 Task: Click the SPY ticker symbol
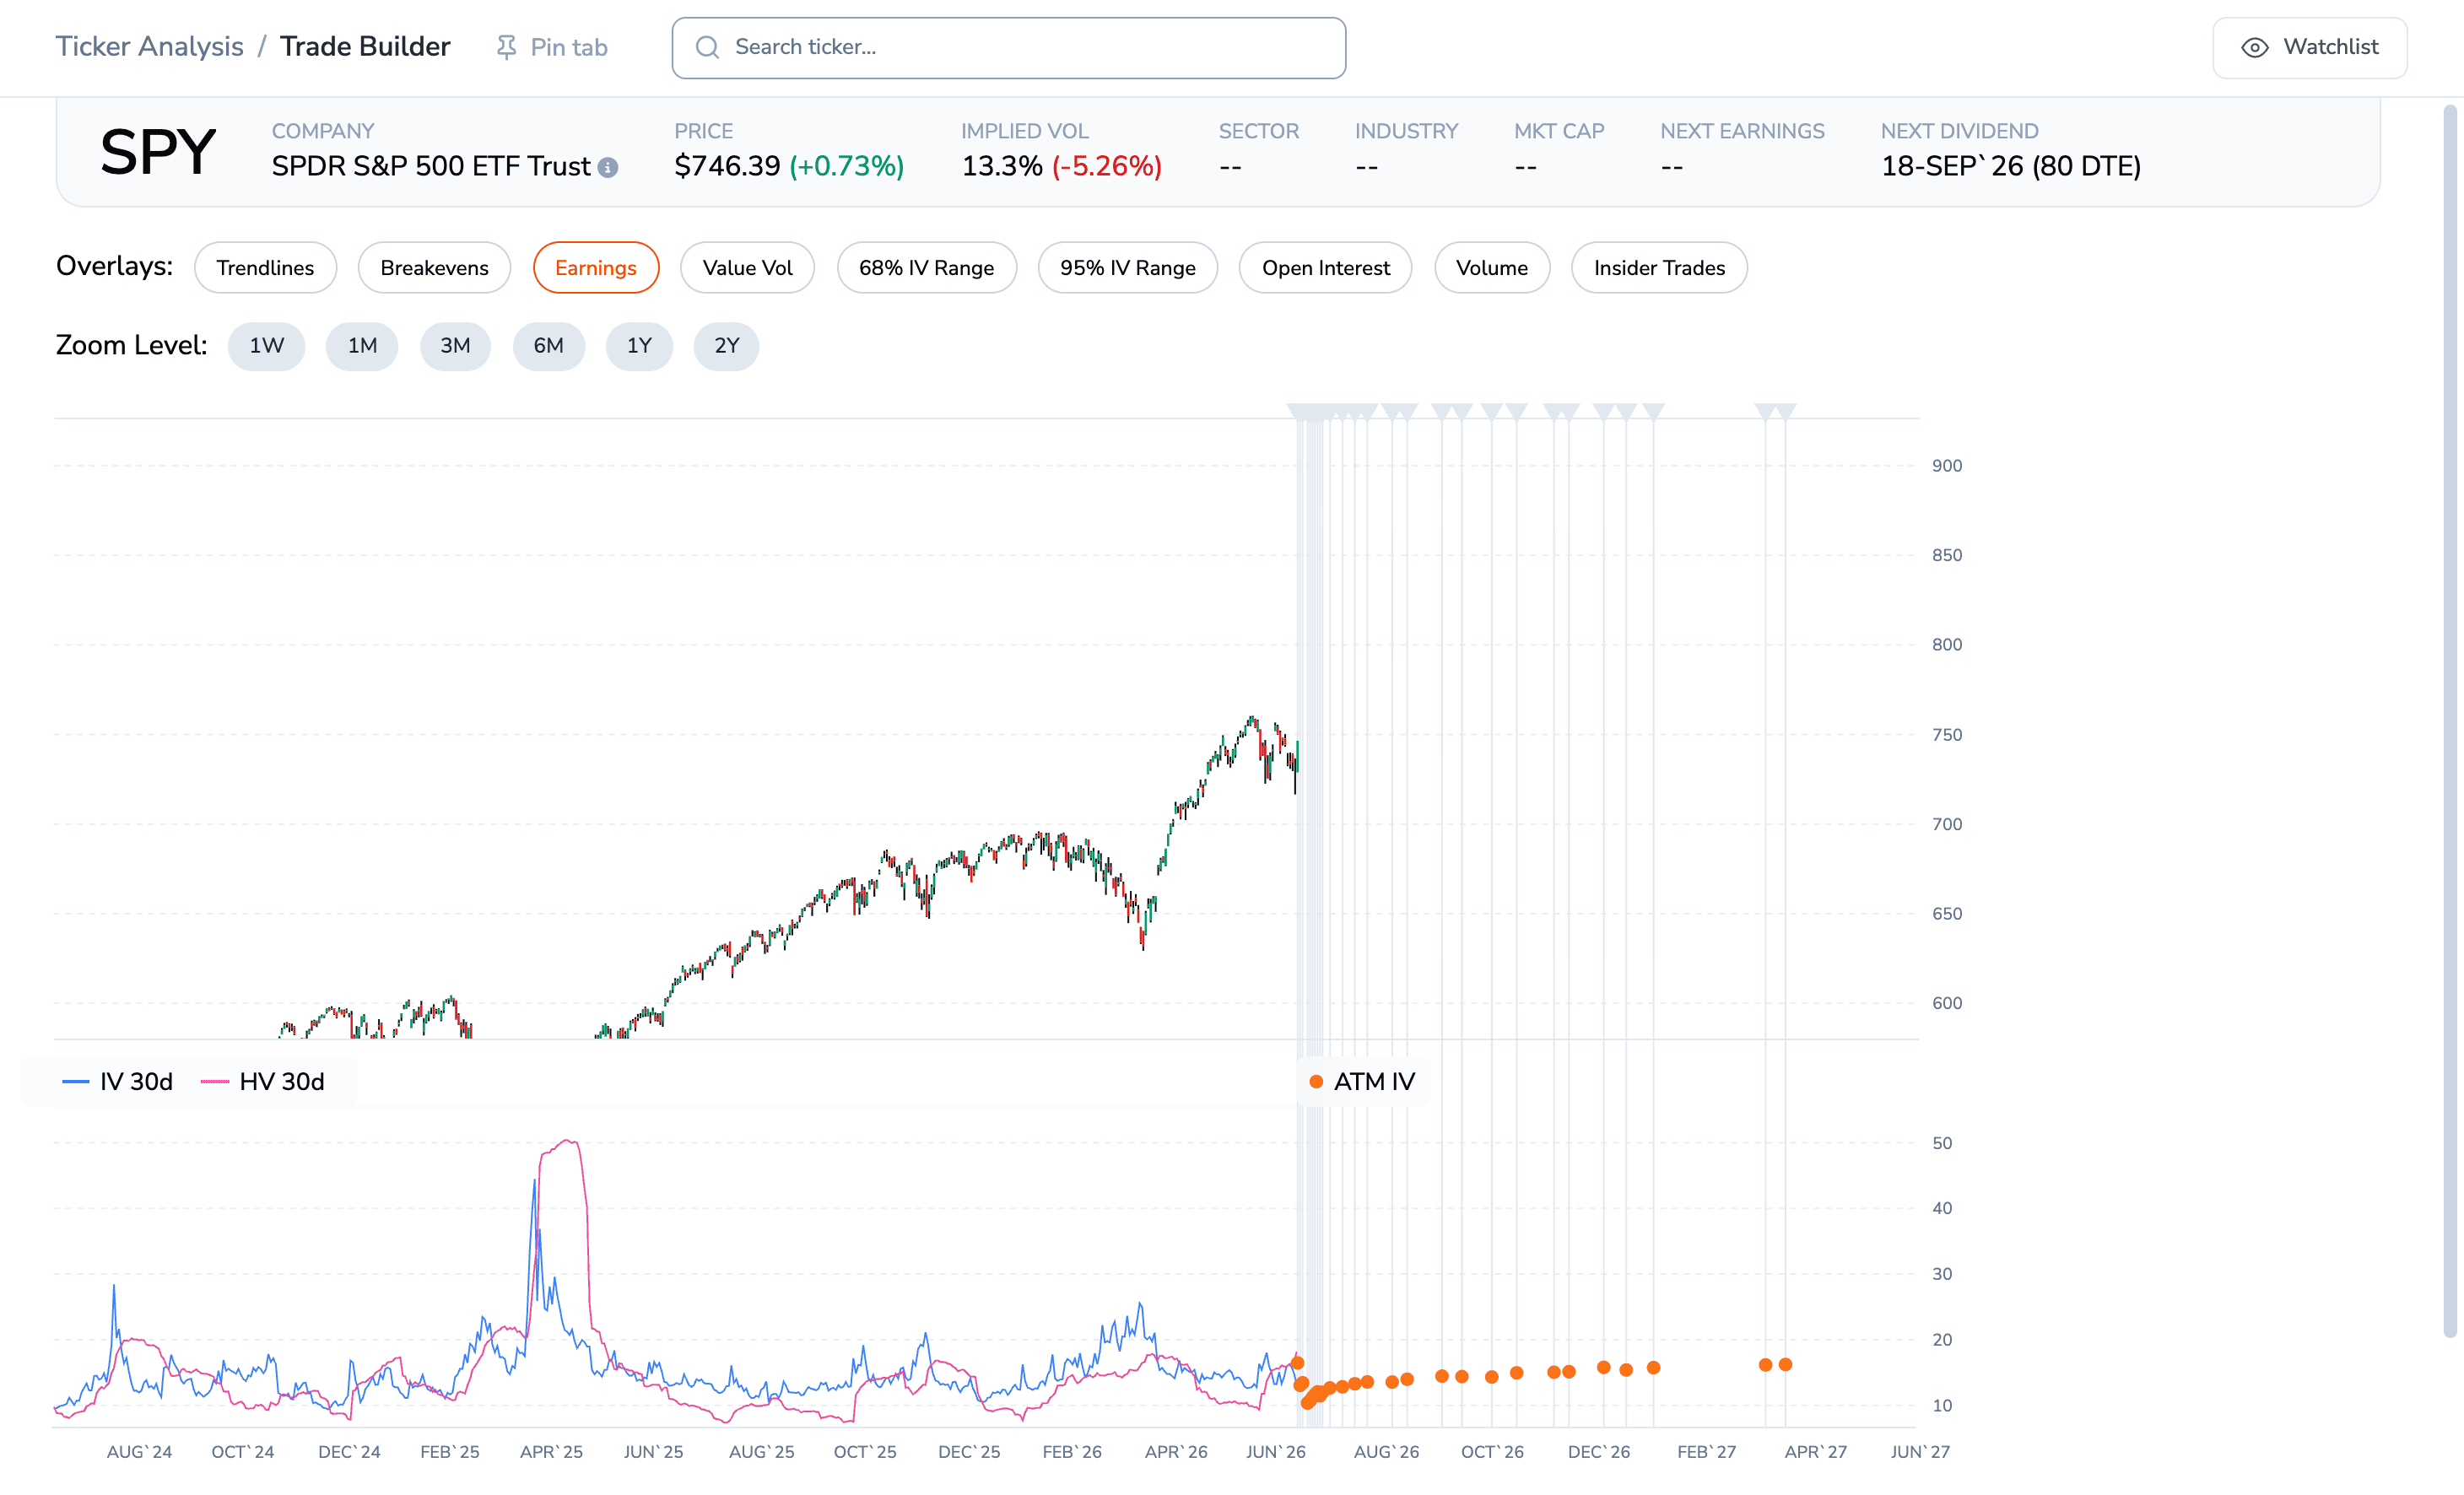point(157,152)
